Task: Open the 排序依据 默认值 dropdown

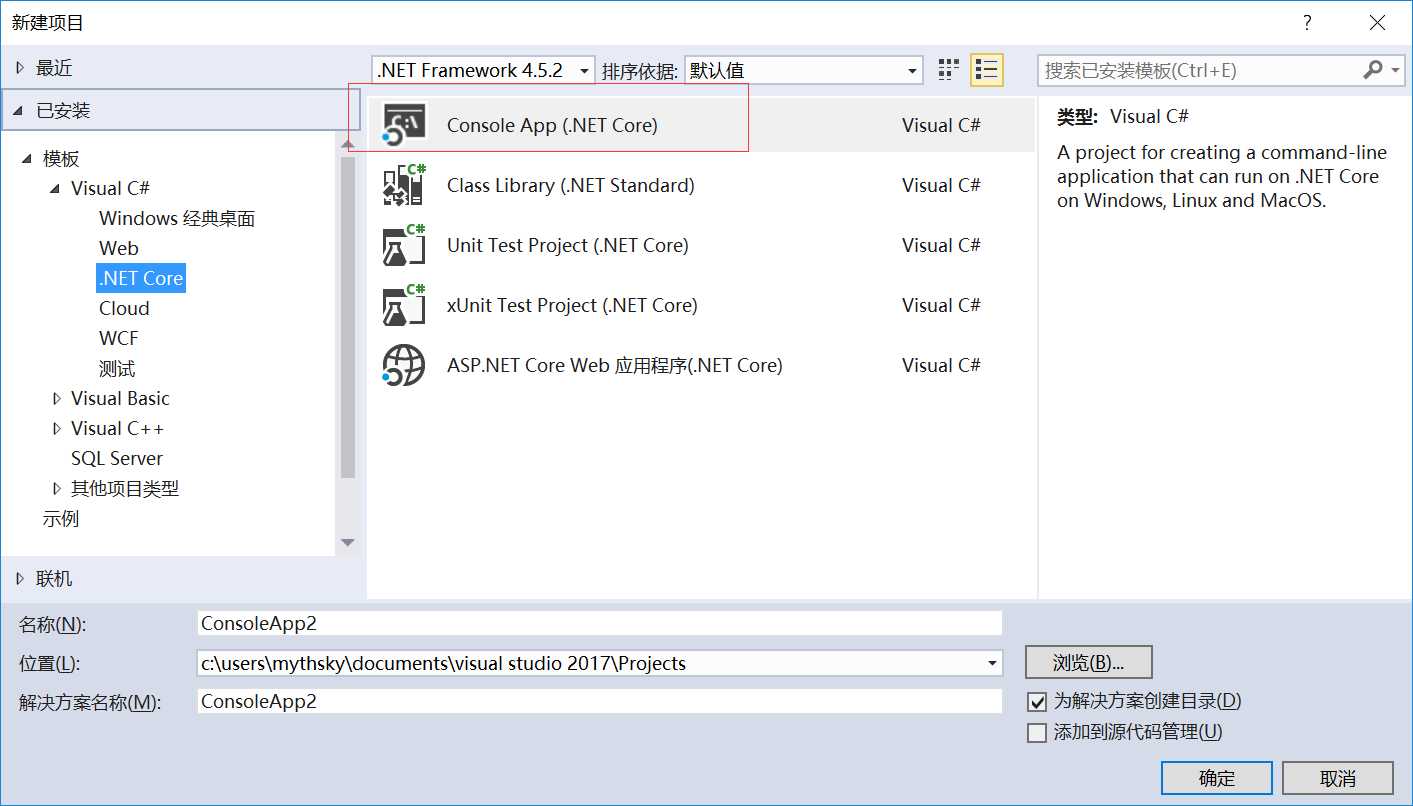Action: tap(803, 70)
